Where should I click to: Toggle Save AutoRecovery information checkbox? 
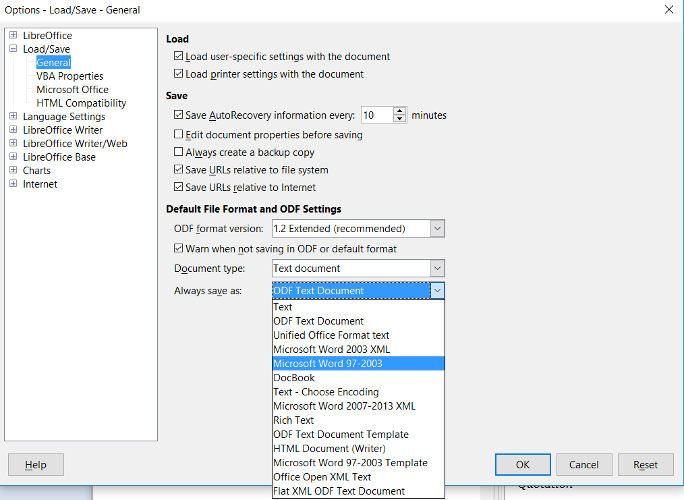click(x=178, y=115)
